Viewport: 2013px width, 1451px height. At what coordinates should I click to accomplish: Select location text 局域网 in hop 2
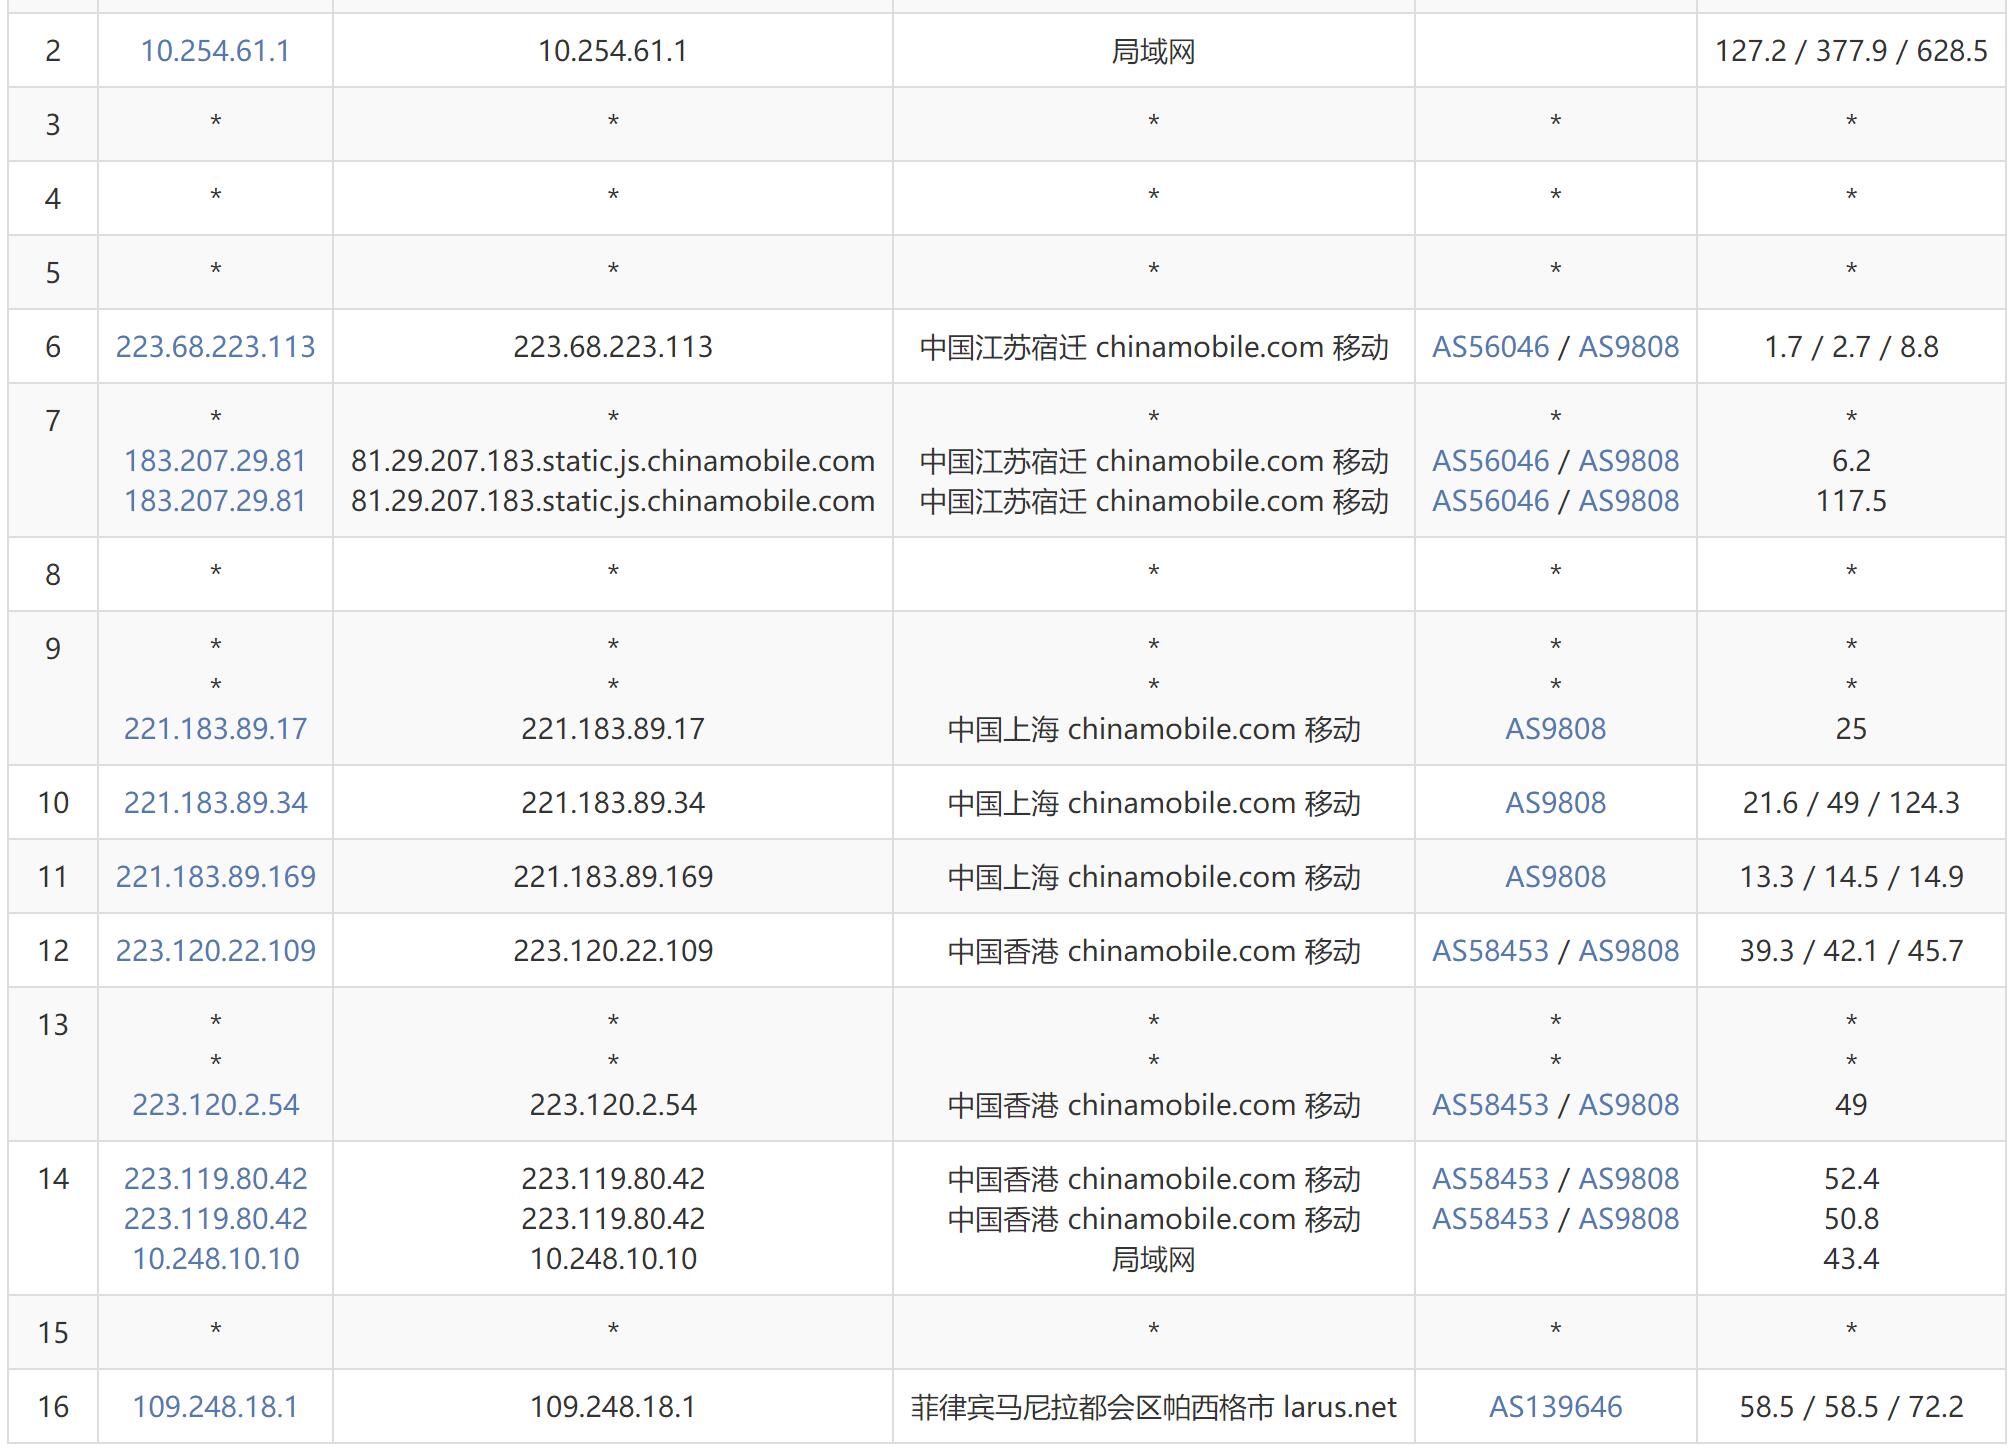coord(1153,51)
